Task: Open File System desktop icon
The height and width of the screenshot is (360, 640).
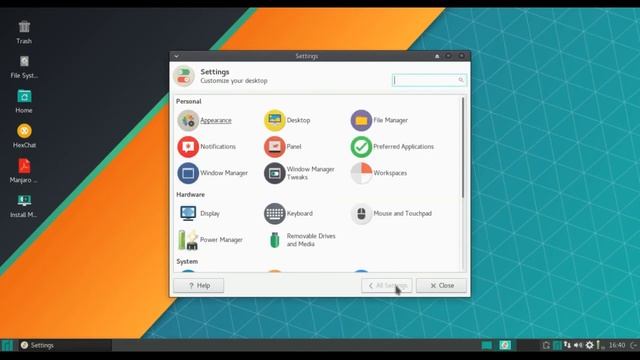Action: (24, 67)
